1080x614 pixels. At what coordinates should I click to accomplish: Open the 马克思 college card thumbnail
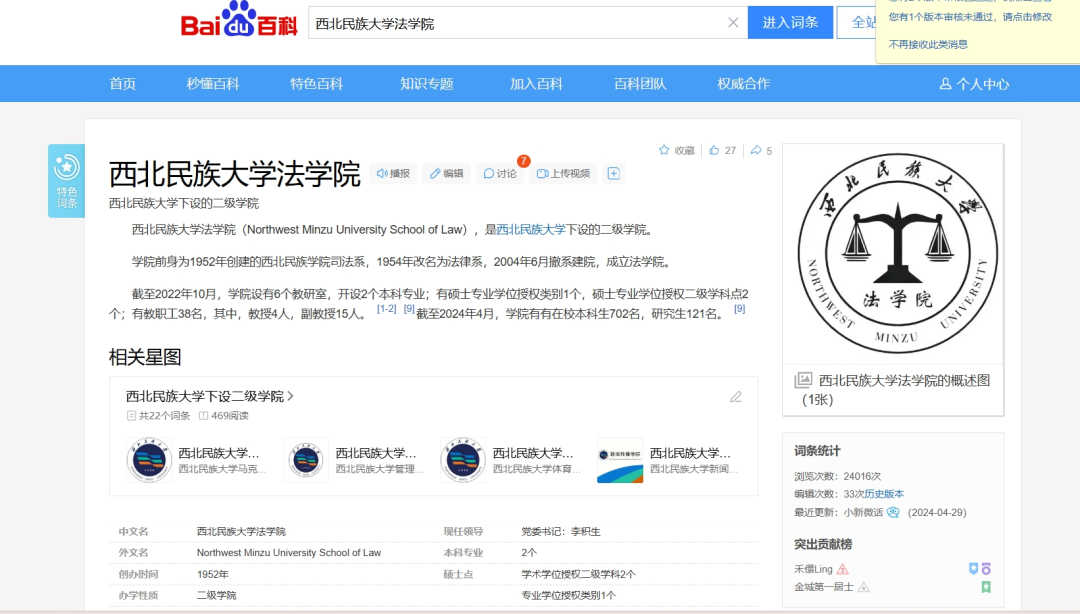coord(149,460)
